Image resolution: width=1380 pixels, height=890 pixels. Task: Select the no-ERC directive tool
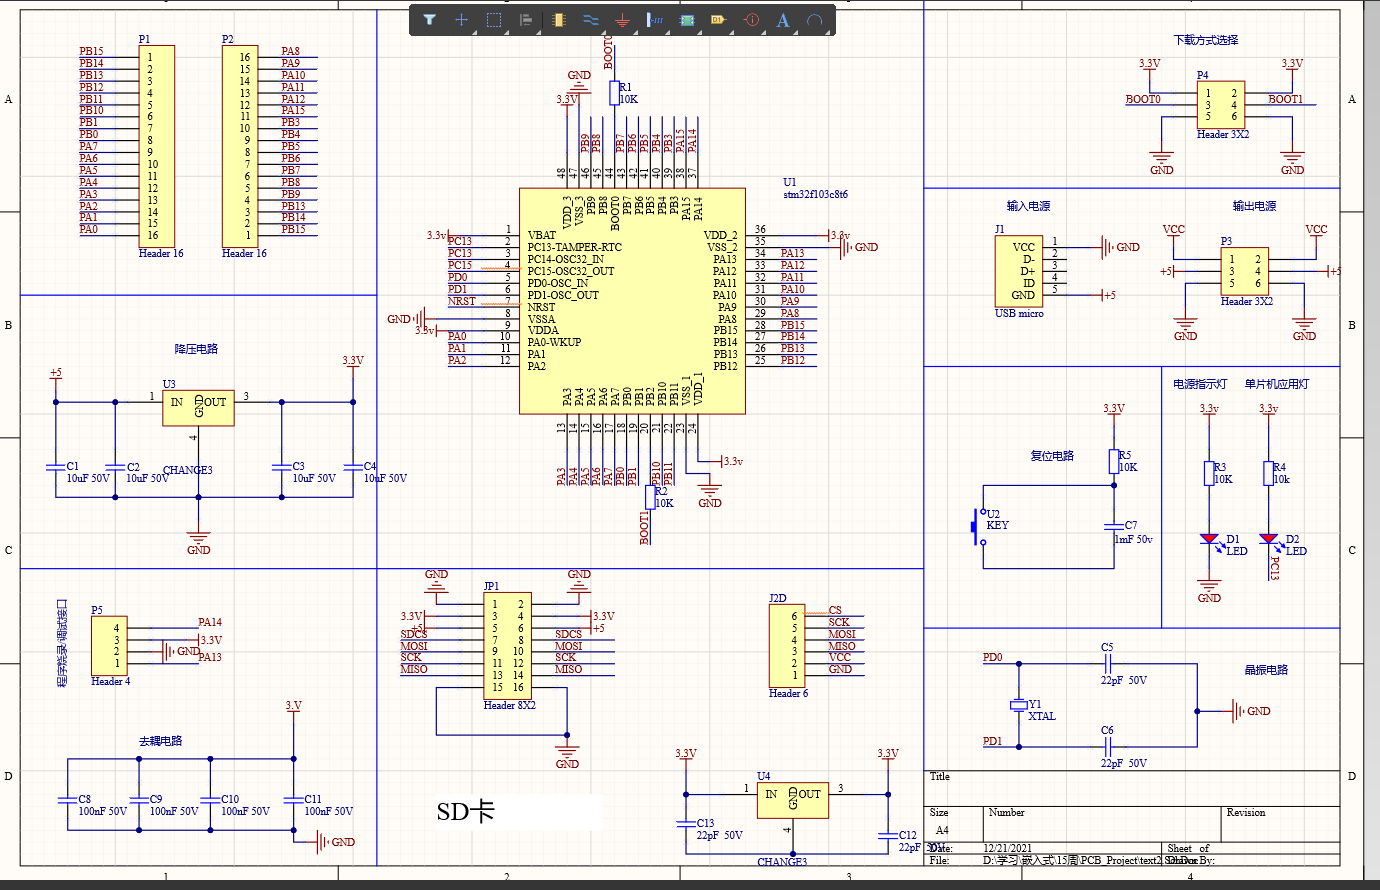tap(750, 20)
